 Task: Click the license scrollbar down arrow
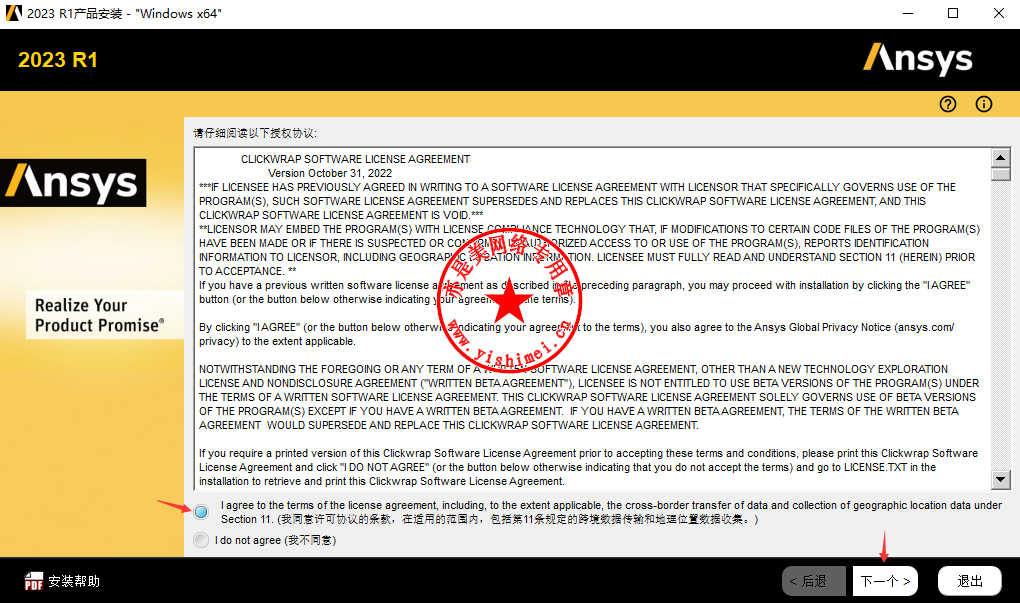click(1000, 480)
